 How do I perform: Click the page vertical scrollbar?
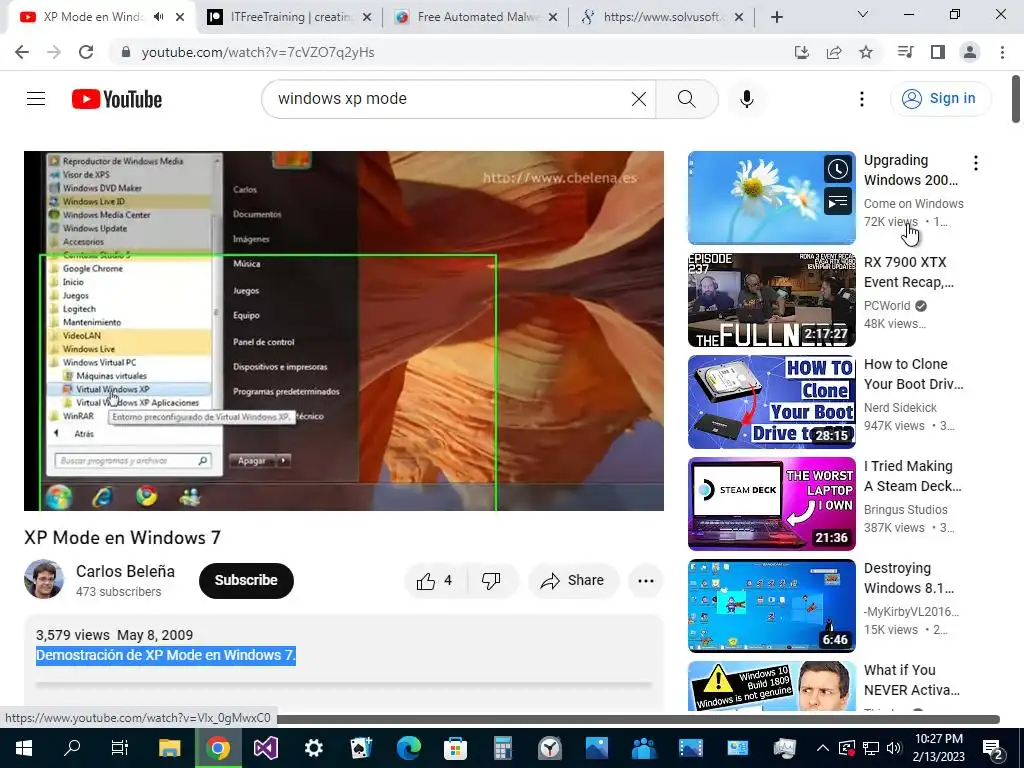tap(1016, 99)
